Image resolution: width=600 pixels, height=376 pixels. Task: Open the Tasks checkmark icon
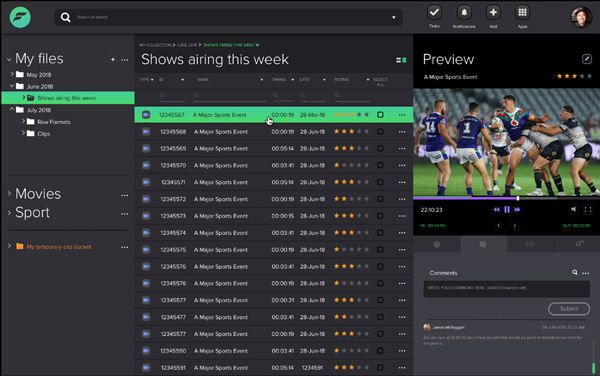click(434, 13)
